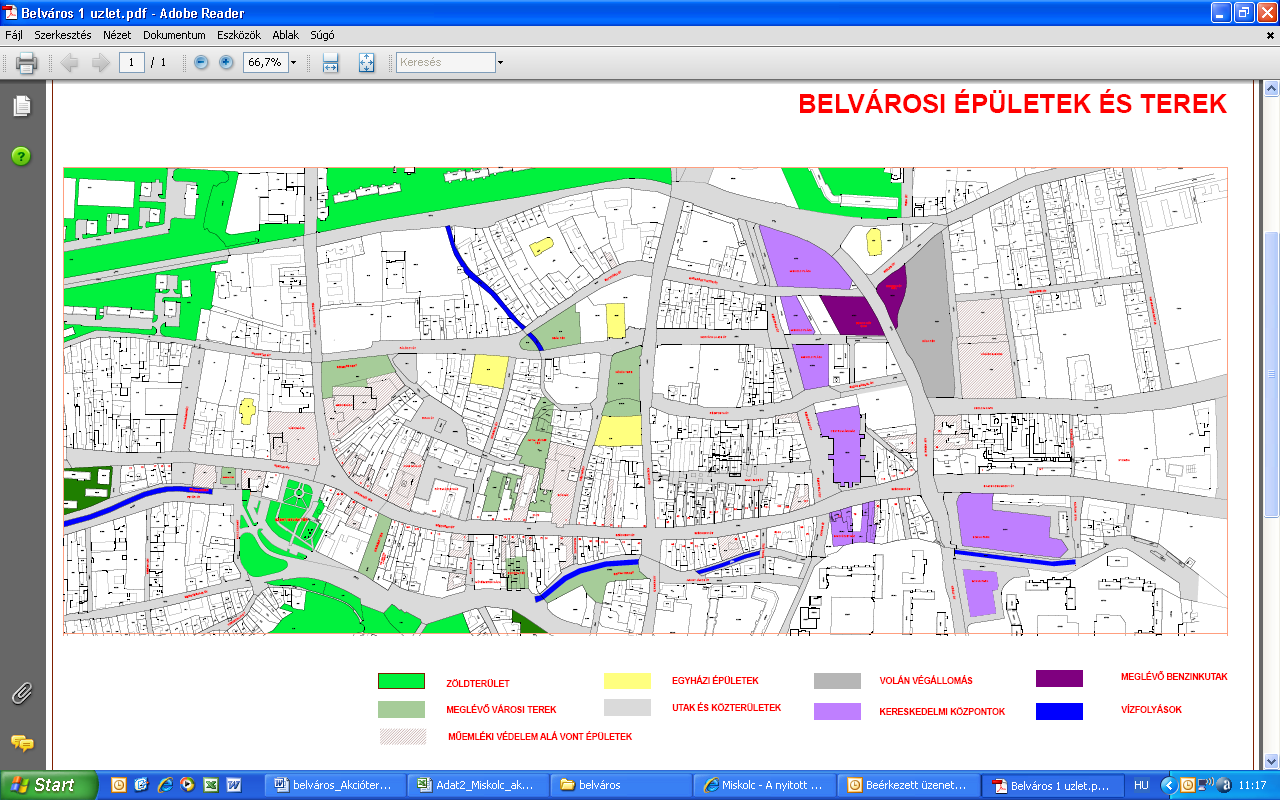Switch to Adat2_Miskolc Excel taskbar window

(x=479, y=785)
